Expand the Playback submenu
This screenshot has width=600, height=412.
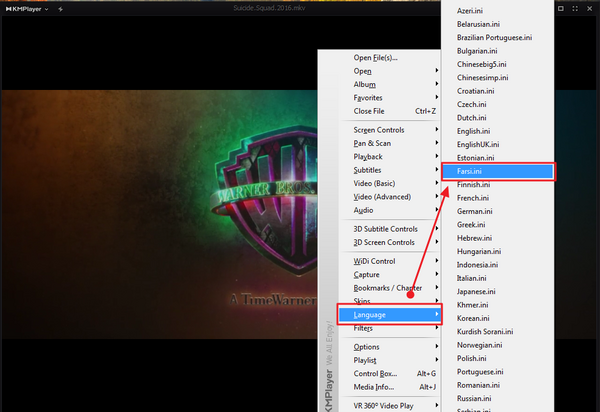390,157
